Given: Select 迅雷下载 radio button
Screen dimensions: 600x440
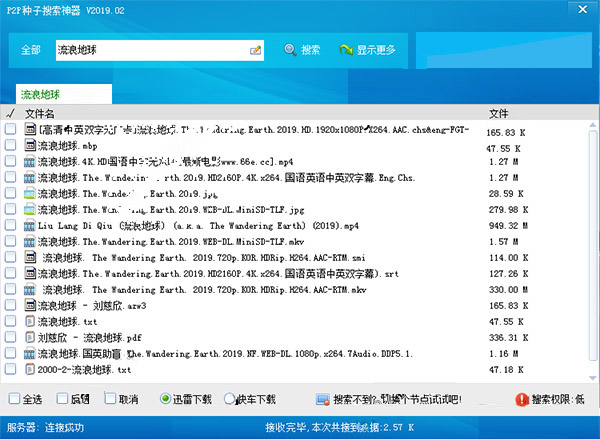Looking at the screenshot, I should (x=165, y=399).
